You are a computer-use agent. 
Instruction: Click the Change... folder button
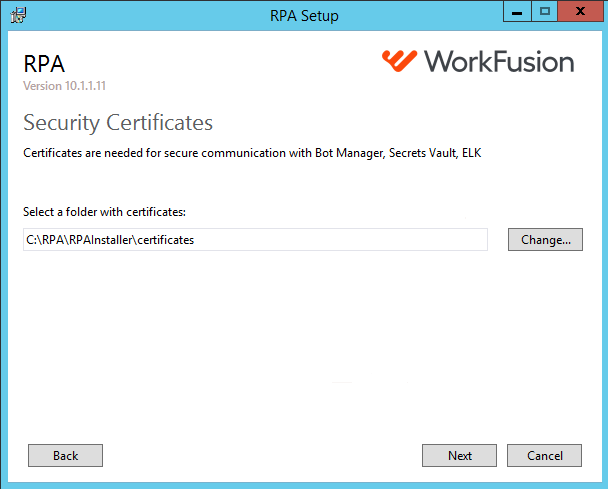tap(545, 240)
